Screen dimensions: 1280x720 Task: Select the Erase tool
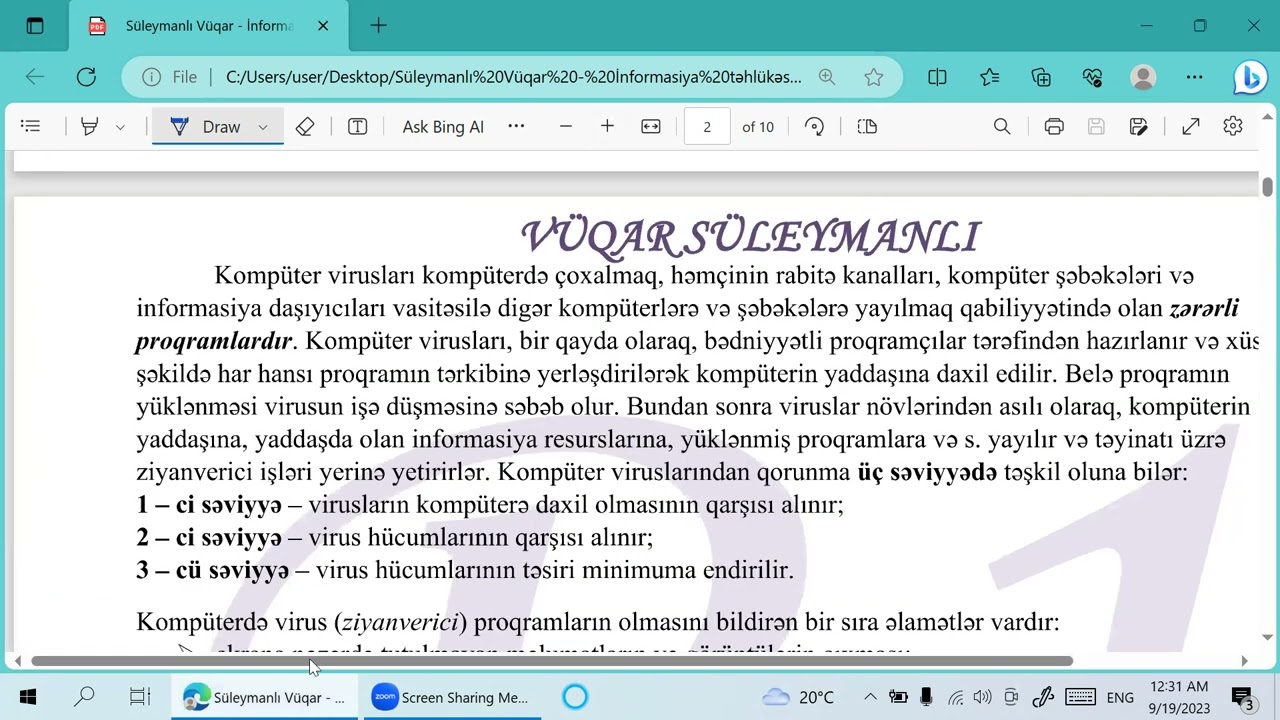[x=305, y=126]
